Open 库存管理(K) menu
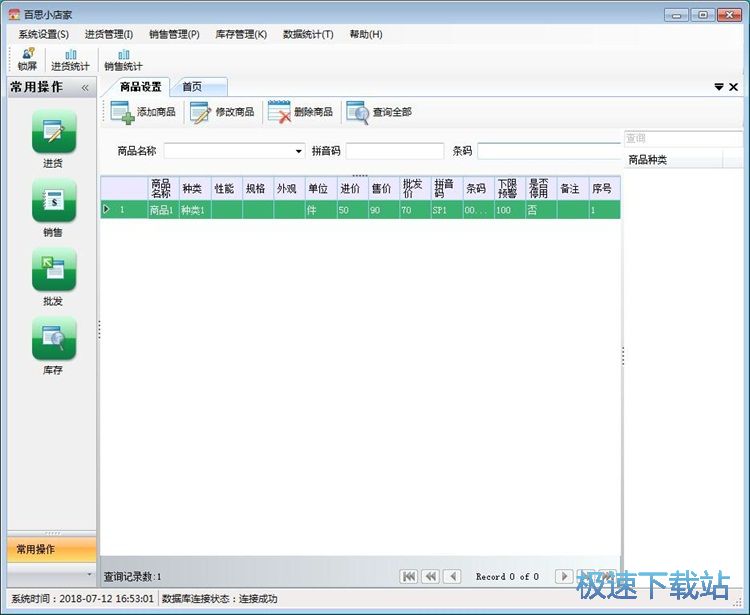Image resolution: width=750 pixels, height=615 pixels. 241,34
